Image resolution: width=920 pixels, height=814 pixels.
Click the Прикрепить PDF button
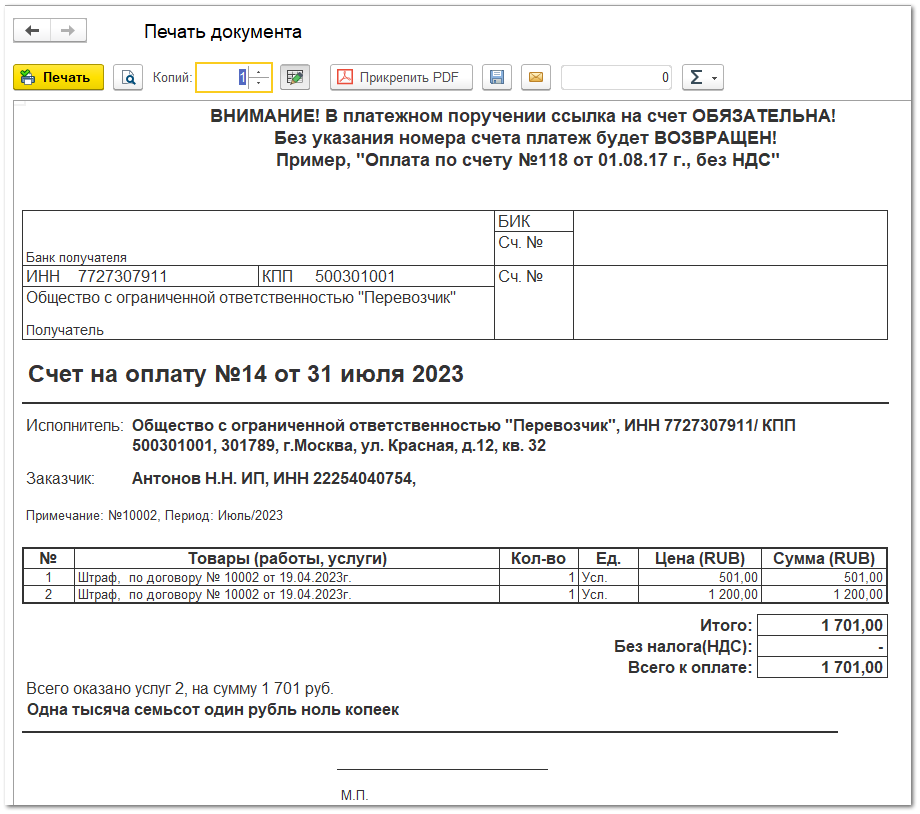point(401,77)
